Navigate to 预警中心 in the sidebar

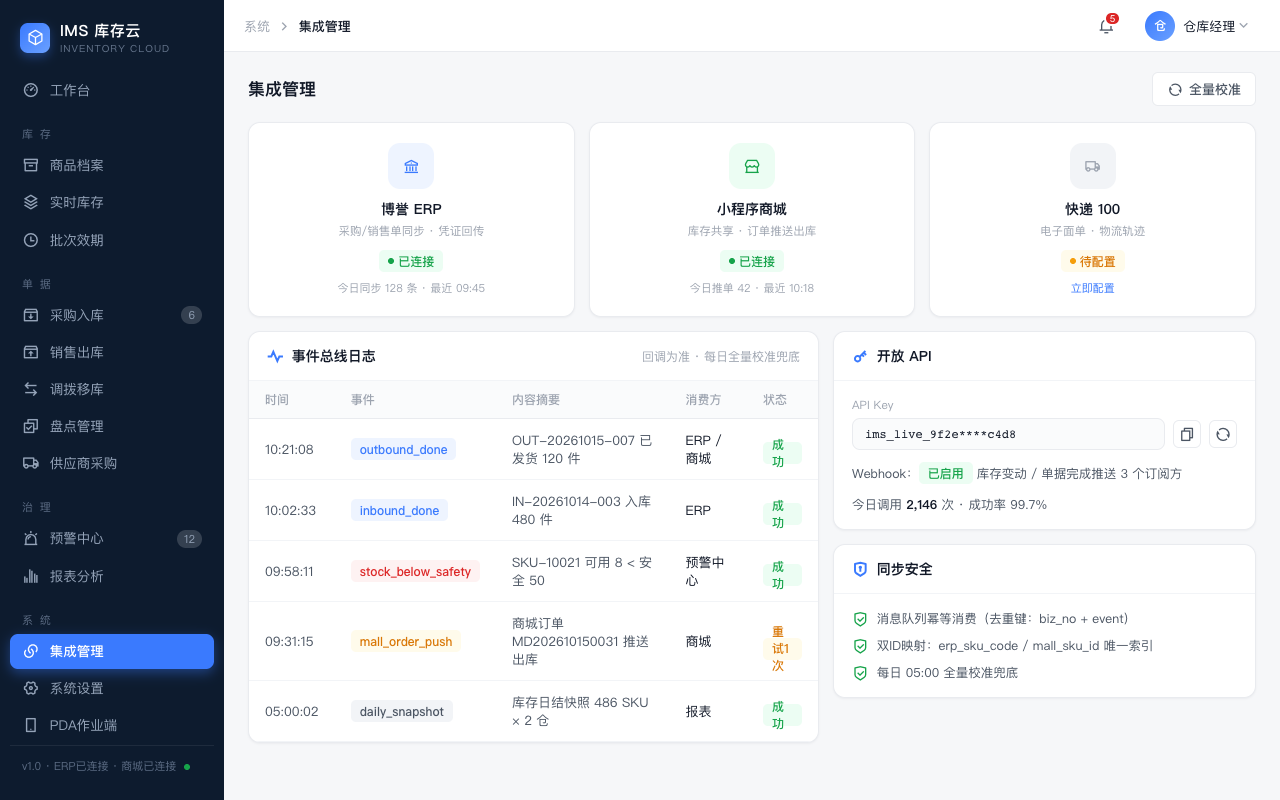(x=112, y=538)
